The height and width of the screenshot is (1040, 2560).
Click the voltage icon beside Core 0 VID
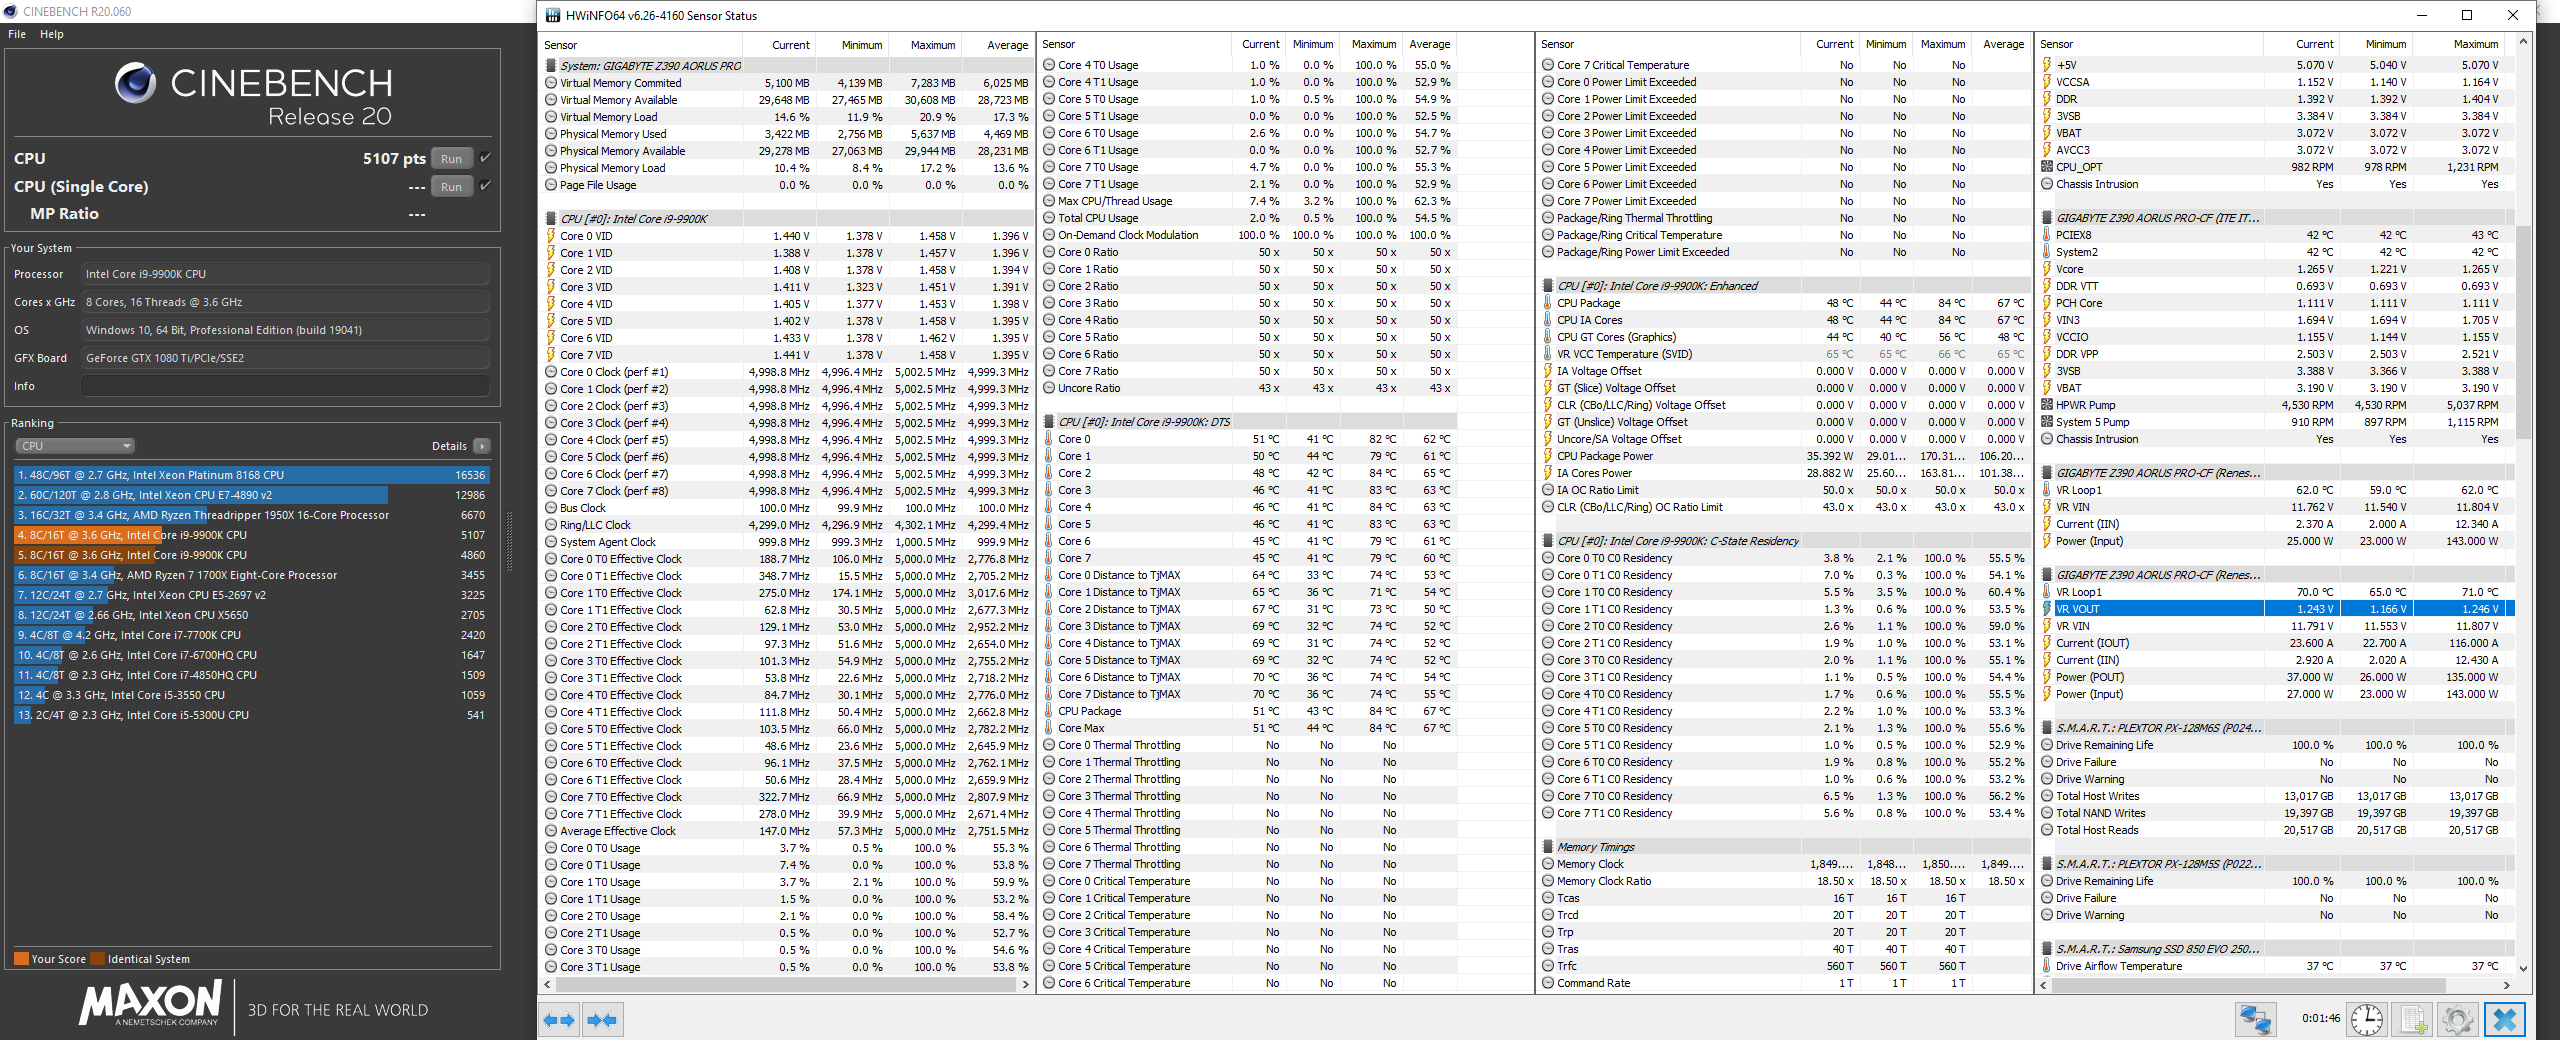(550, 236)
